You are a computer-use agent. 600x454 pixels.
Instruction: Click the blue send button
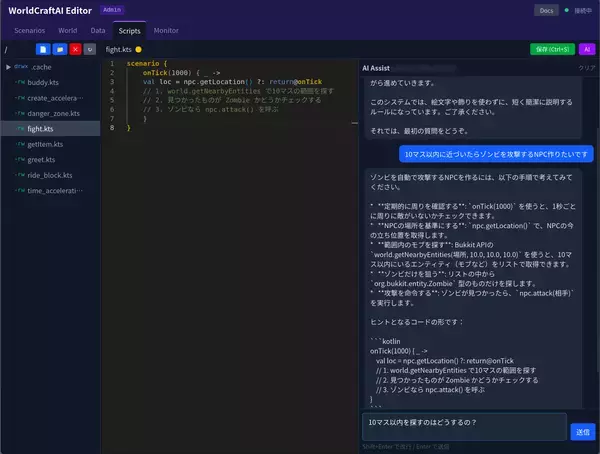(583, 432)
